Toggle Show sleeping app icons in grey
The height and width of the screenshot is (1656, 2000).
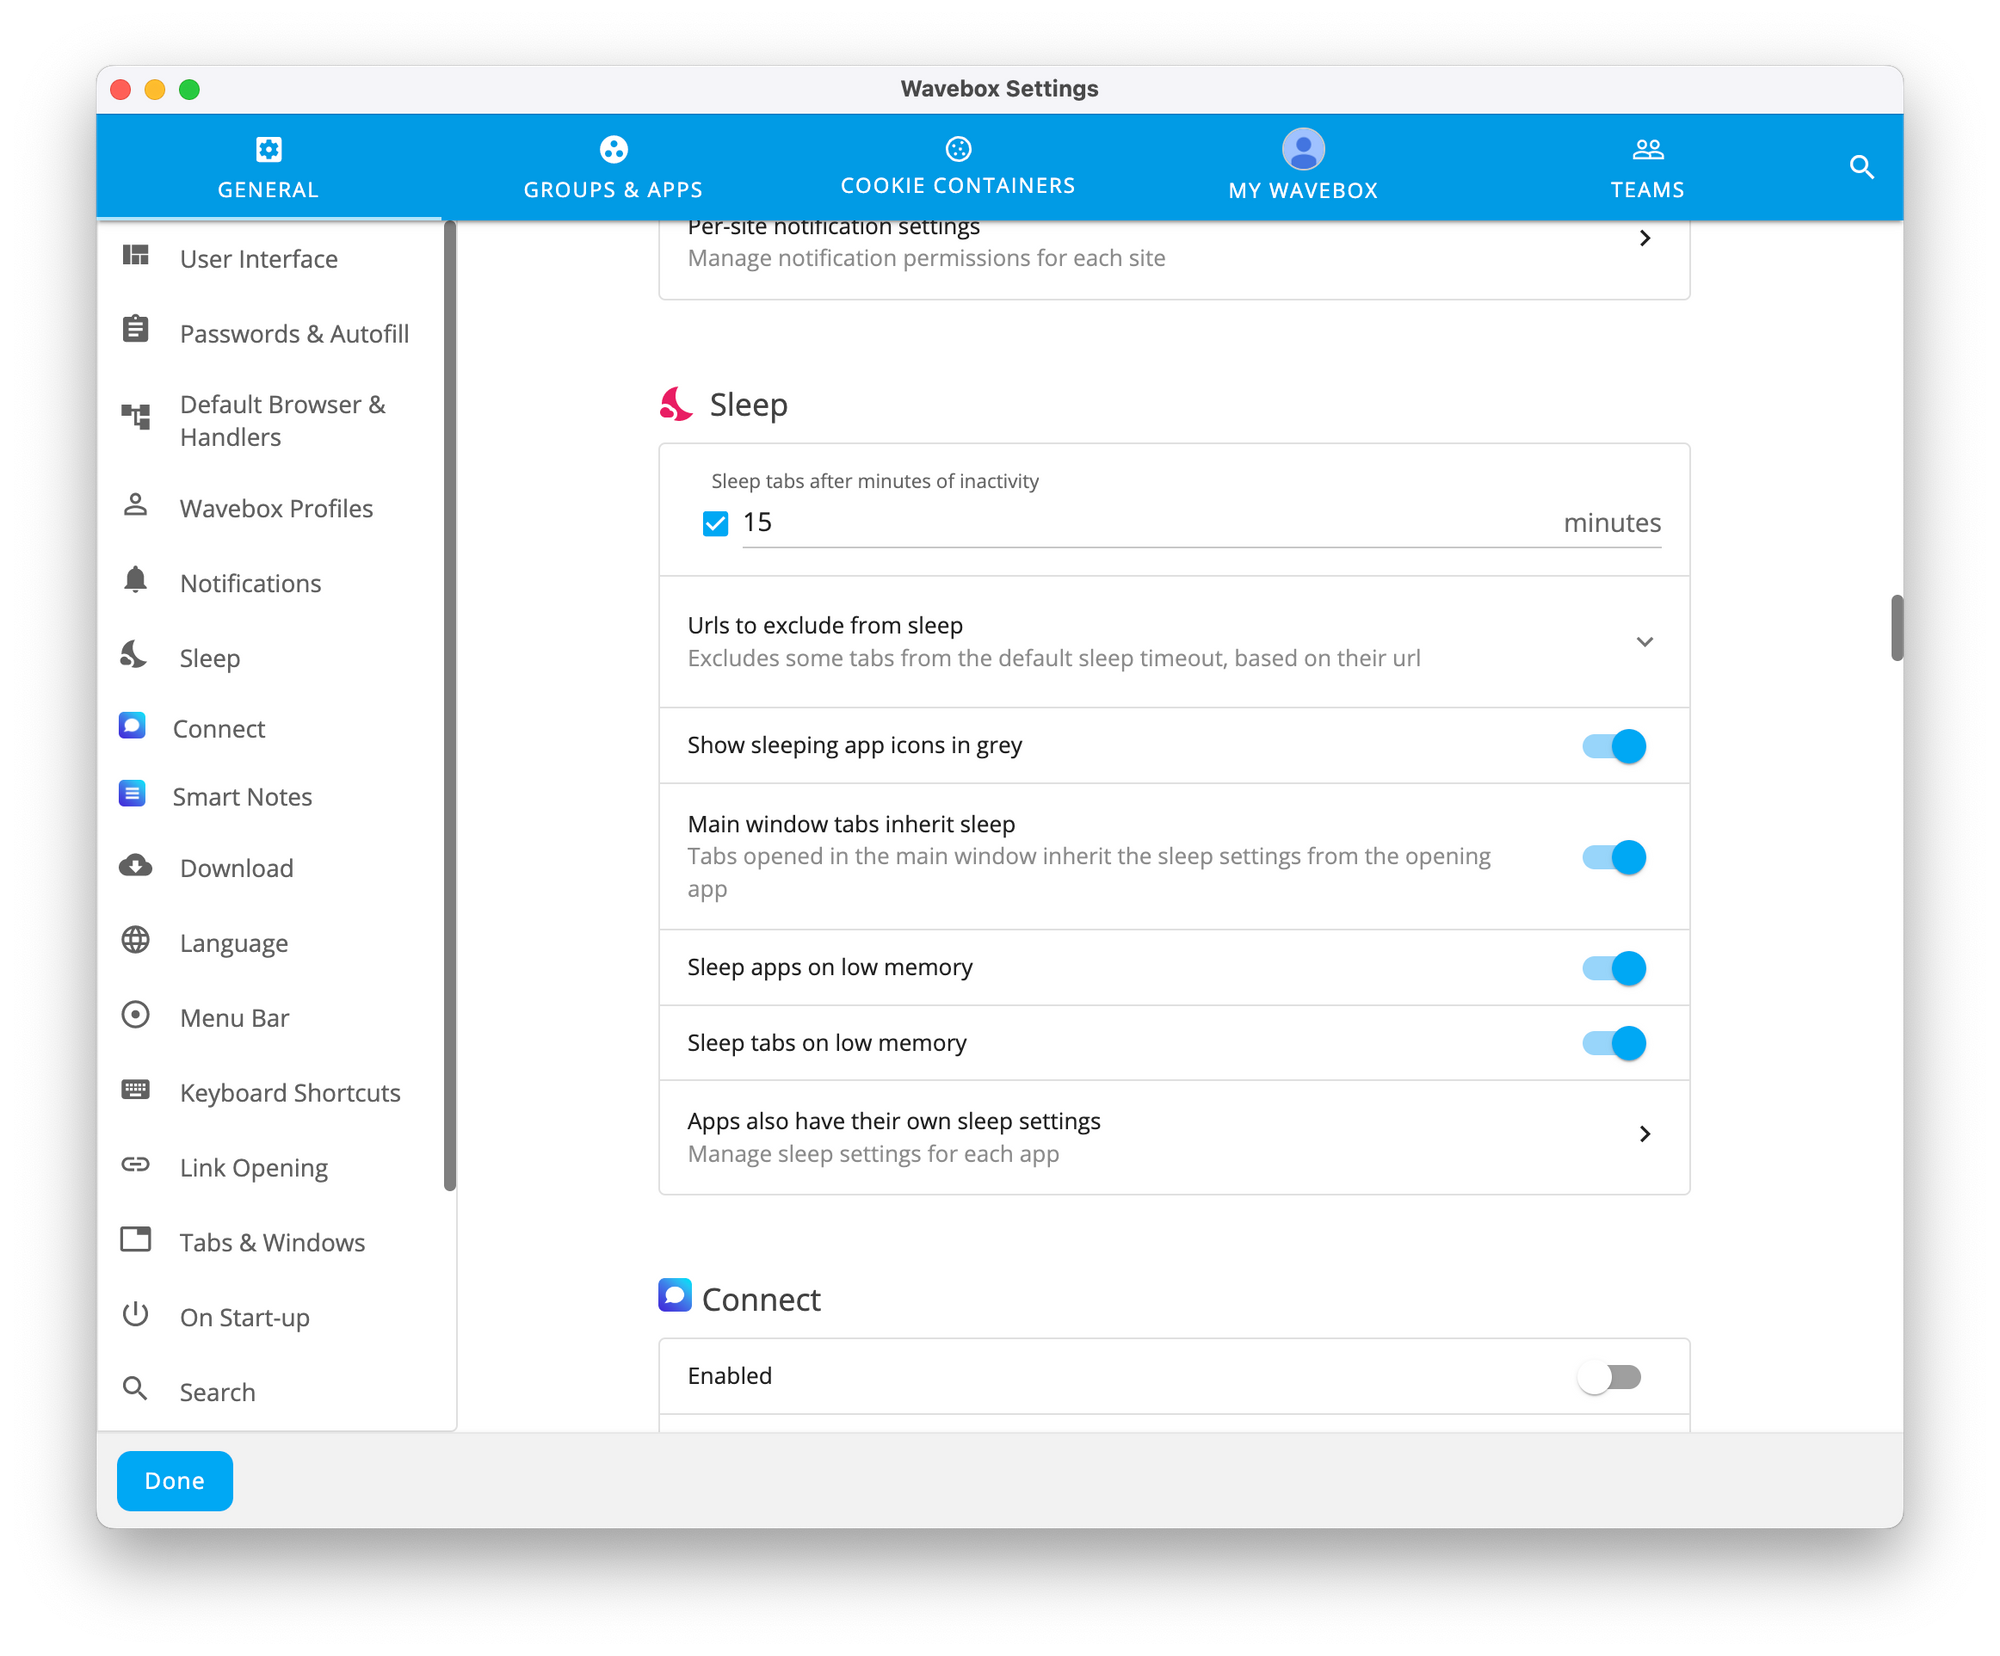(1613, 746)
